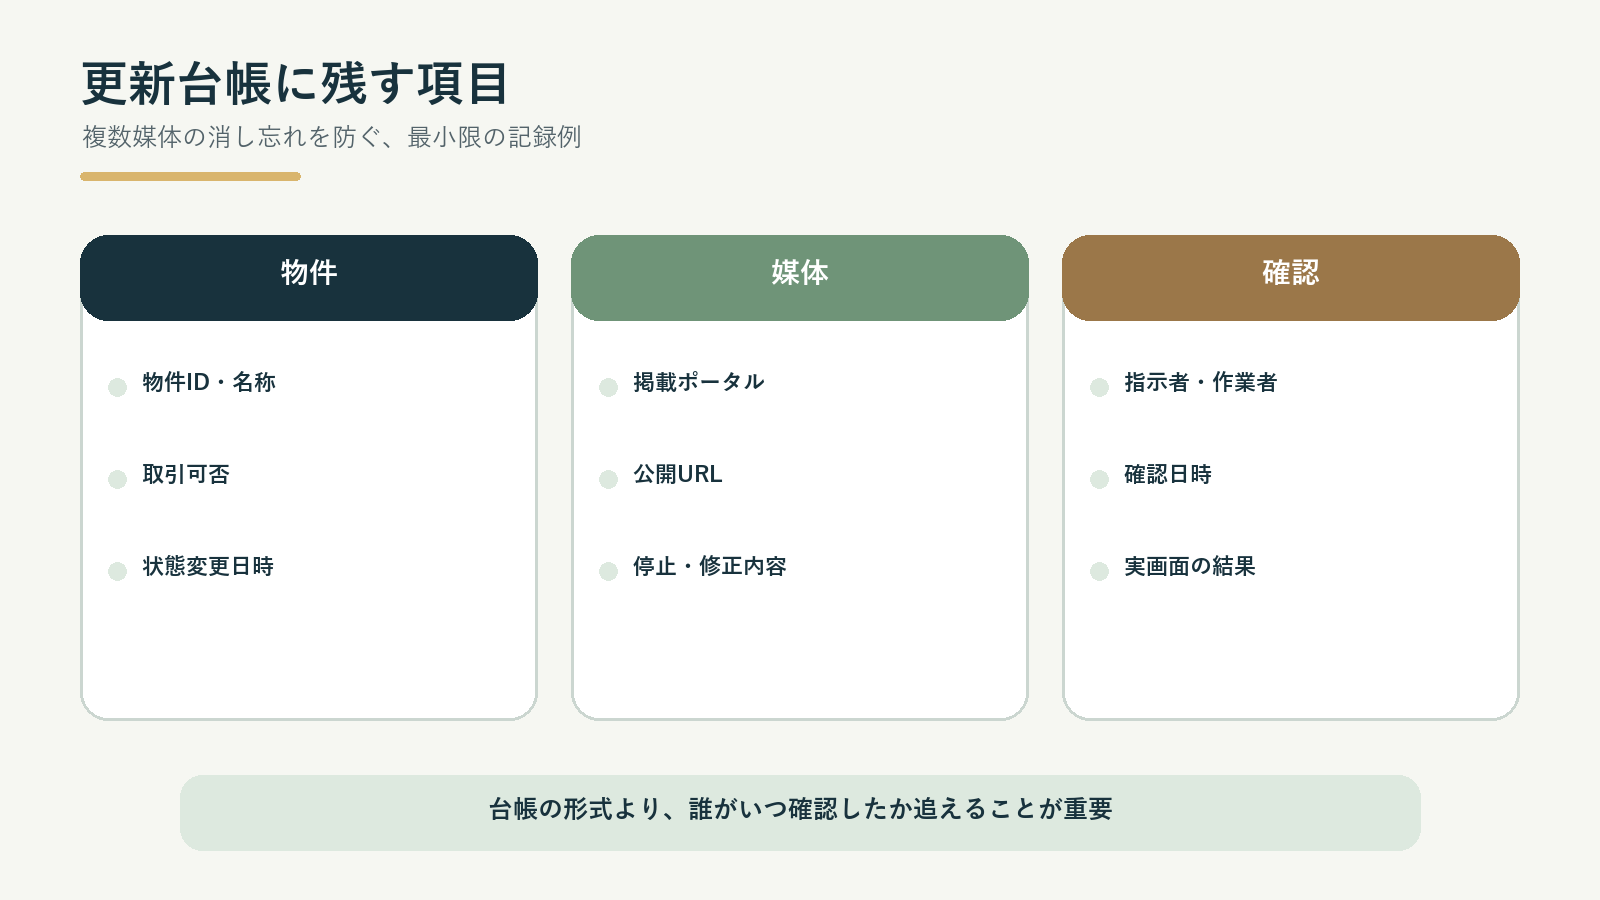1600x900 pixels.
Task: Select the text 取引可否
Action: tap(186, 474)
